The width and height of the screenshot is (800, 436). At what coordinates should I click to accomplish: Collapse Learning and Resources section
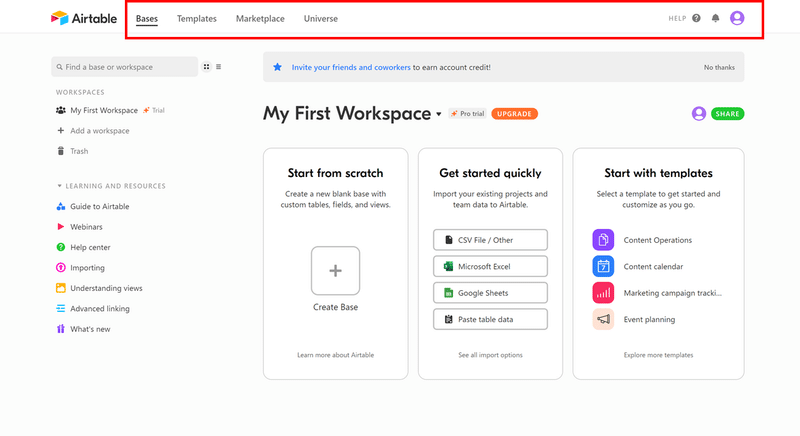[x=59, y=186]
